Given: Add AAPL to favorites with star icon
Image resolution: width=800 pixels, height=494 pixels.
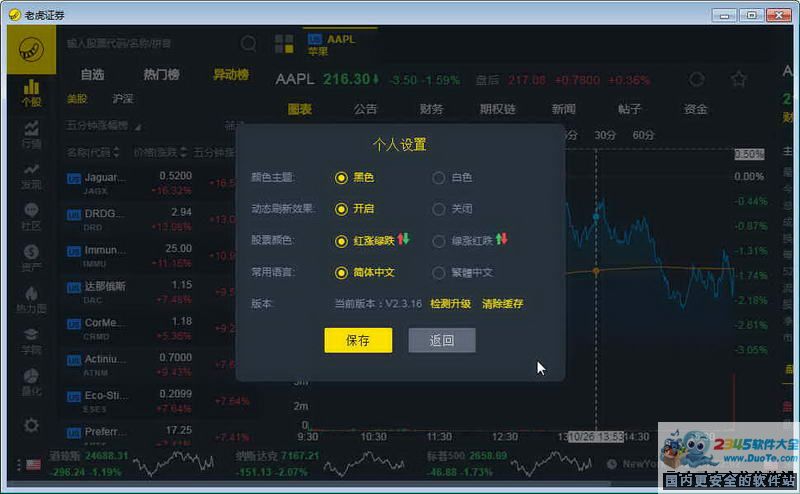Looking at the screenshot, I should pyautogui.click(x=738, y=79).
